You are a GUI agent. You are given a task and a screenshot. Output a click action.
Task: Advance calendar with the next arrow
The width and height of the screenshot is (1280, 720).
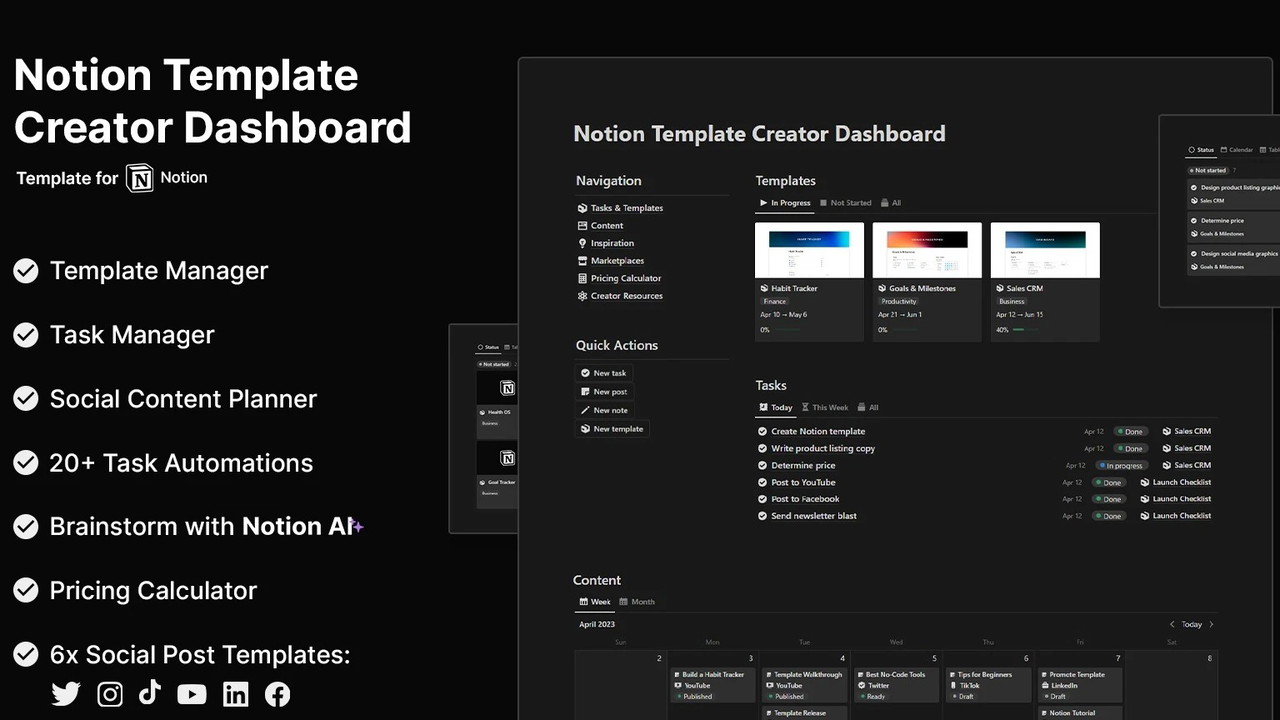point(1211,625)
